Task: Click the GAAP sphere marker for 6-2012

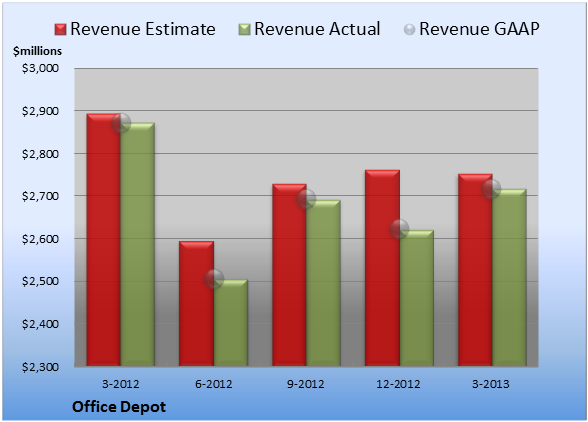Action: tap(214, 279)
